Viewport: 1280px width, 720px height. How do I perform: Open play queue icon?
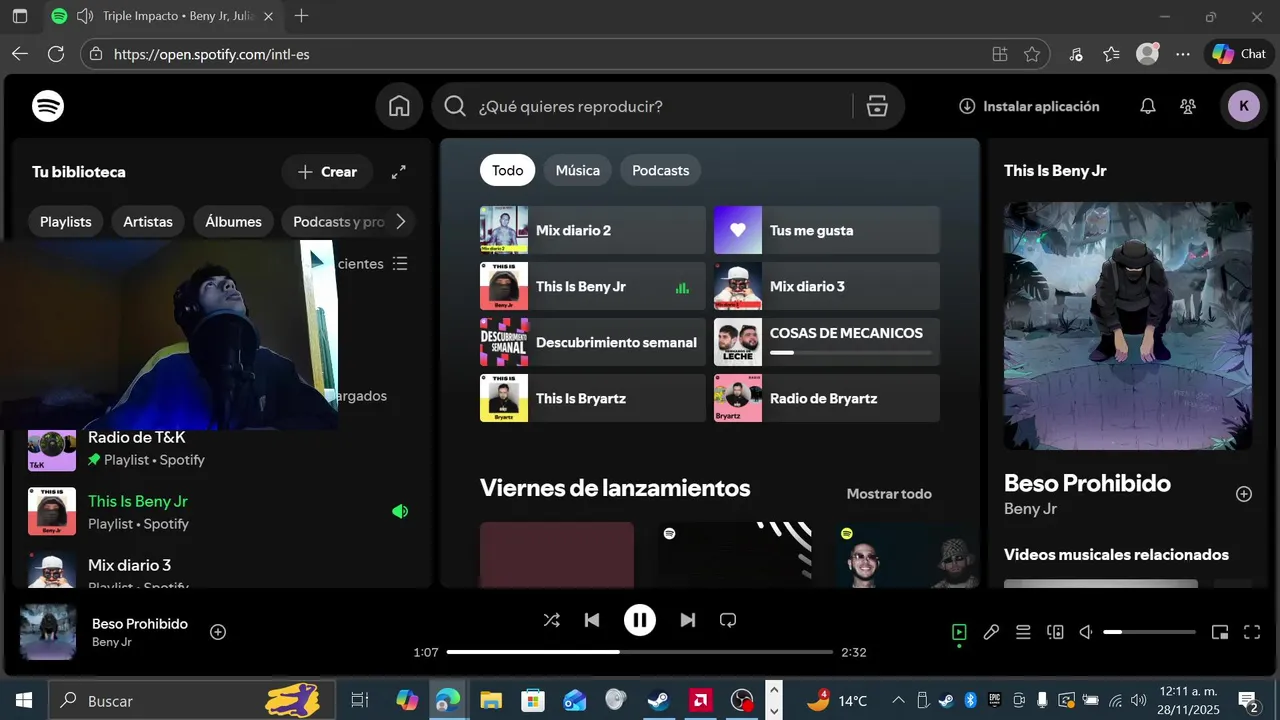(x=1023, y=632)
